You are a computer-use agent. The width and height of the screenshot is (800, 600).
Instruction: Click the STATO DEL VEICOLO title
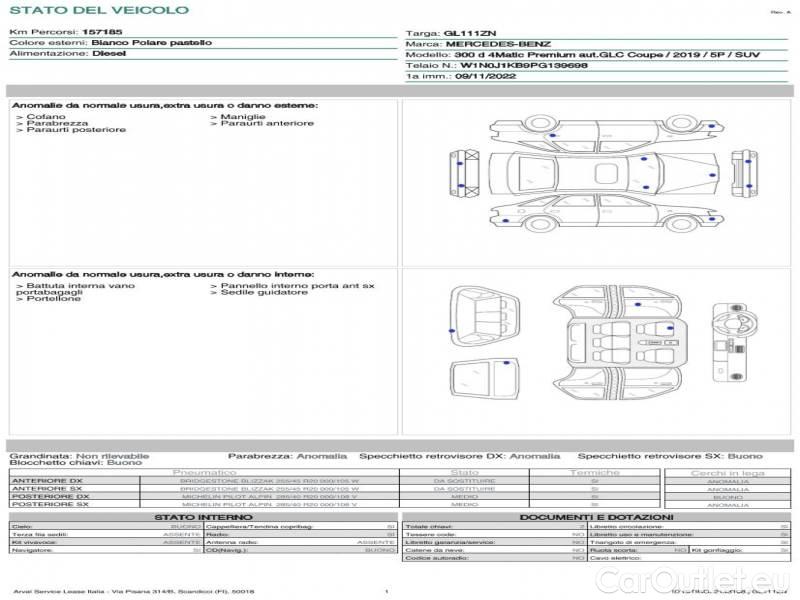click(x=98, y=10)
